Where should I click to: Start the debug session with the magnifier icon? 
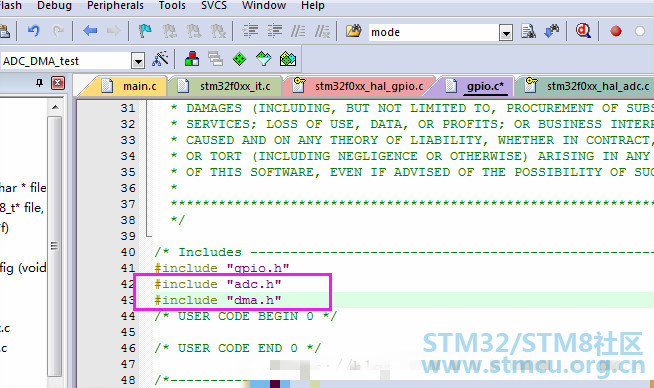tap(583, 31)
